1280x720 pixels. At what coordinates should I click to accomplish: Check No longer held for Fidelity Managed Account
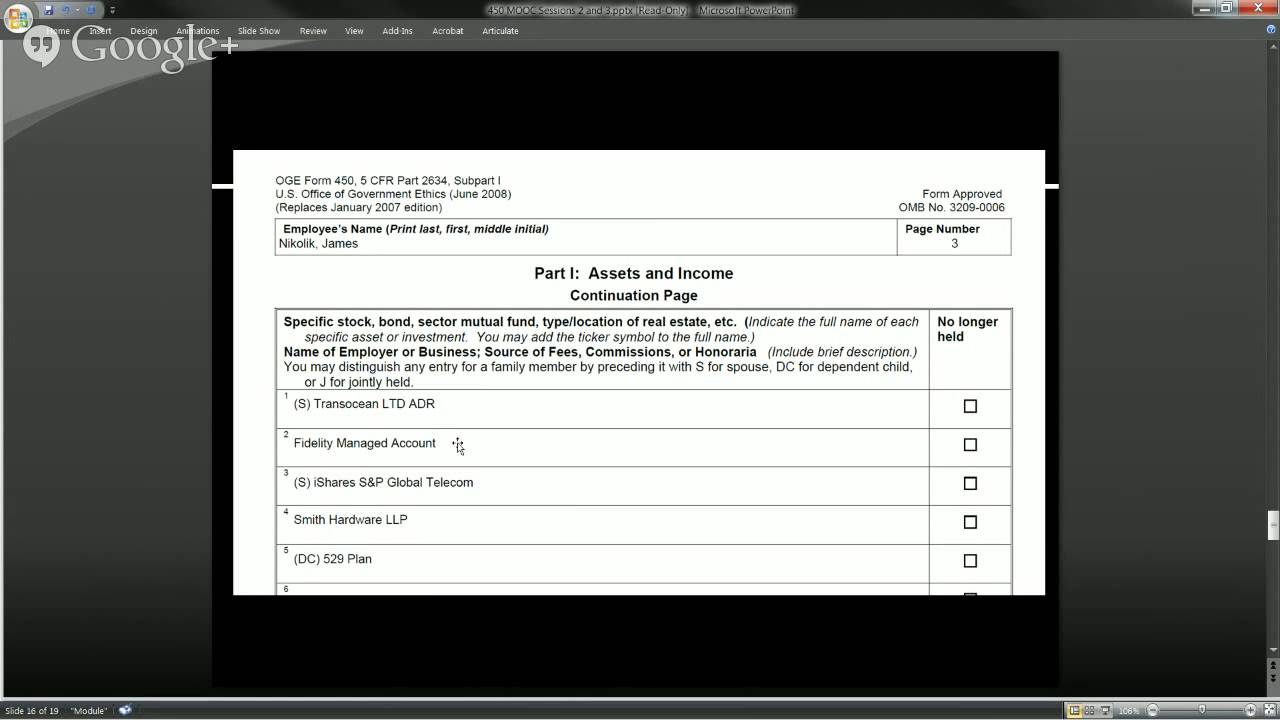[970, 445]
